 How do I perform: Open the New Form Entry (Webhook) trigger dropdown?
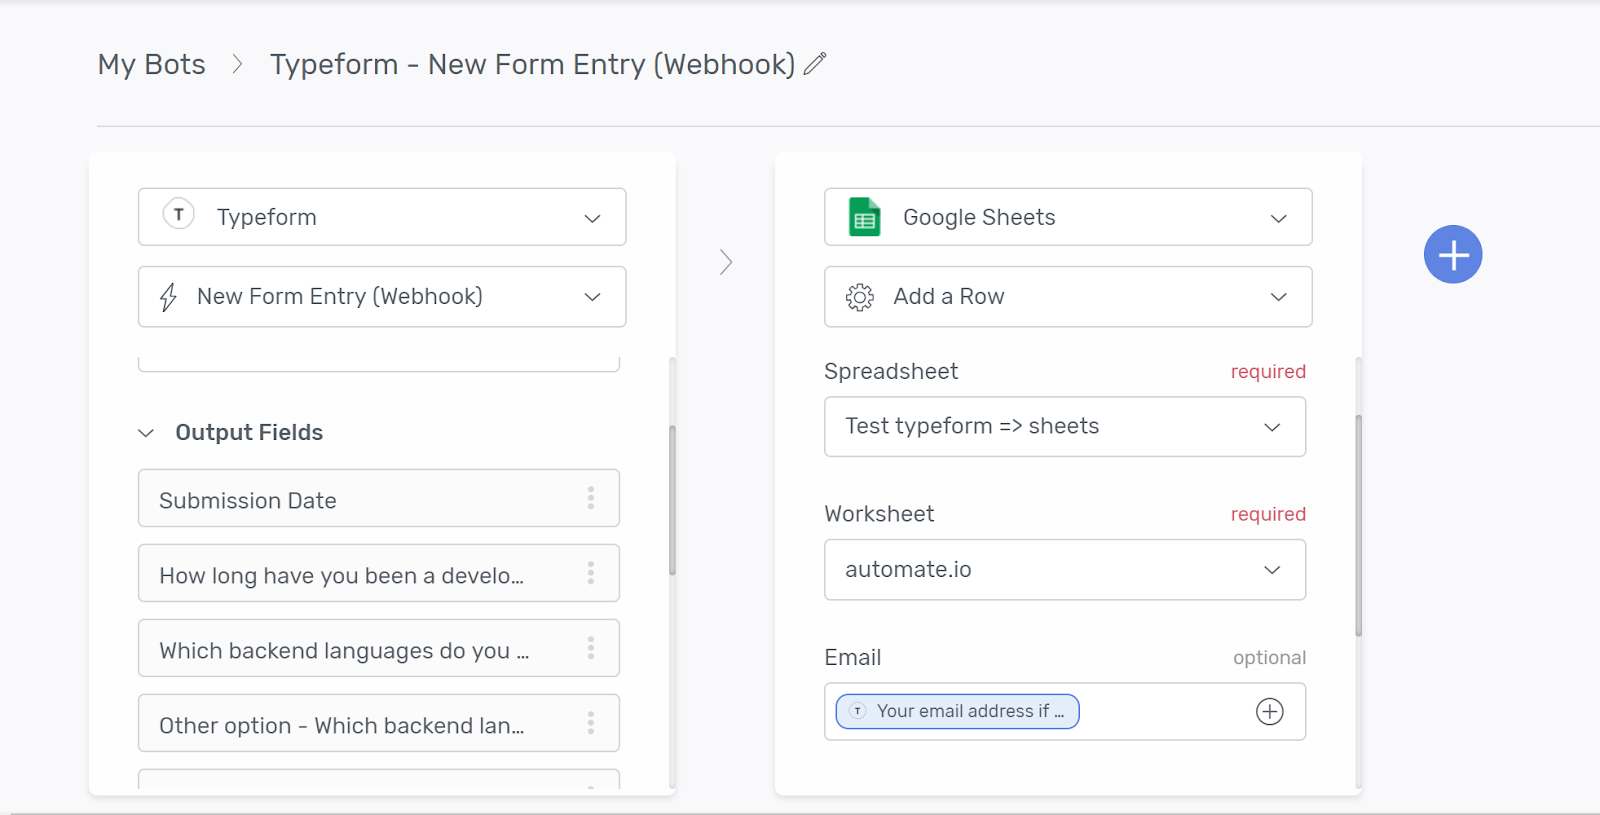coord(382,296)
